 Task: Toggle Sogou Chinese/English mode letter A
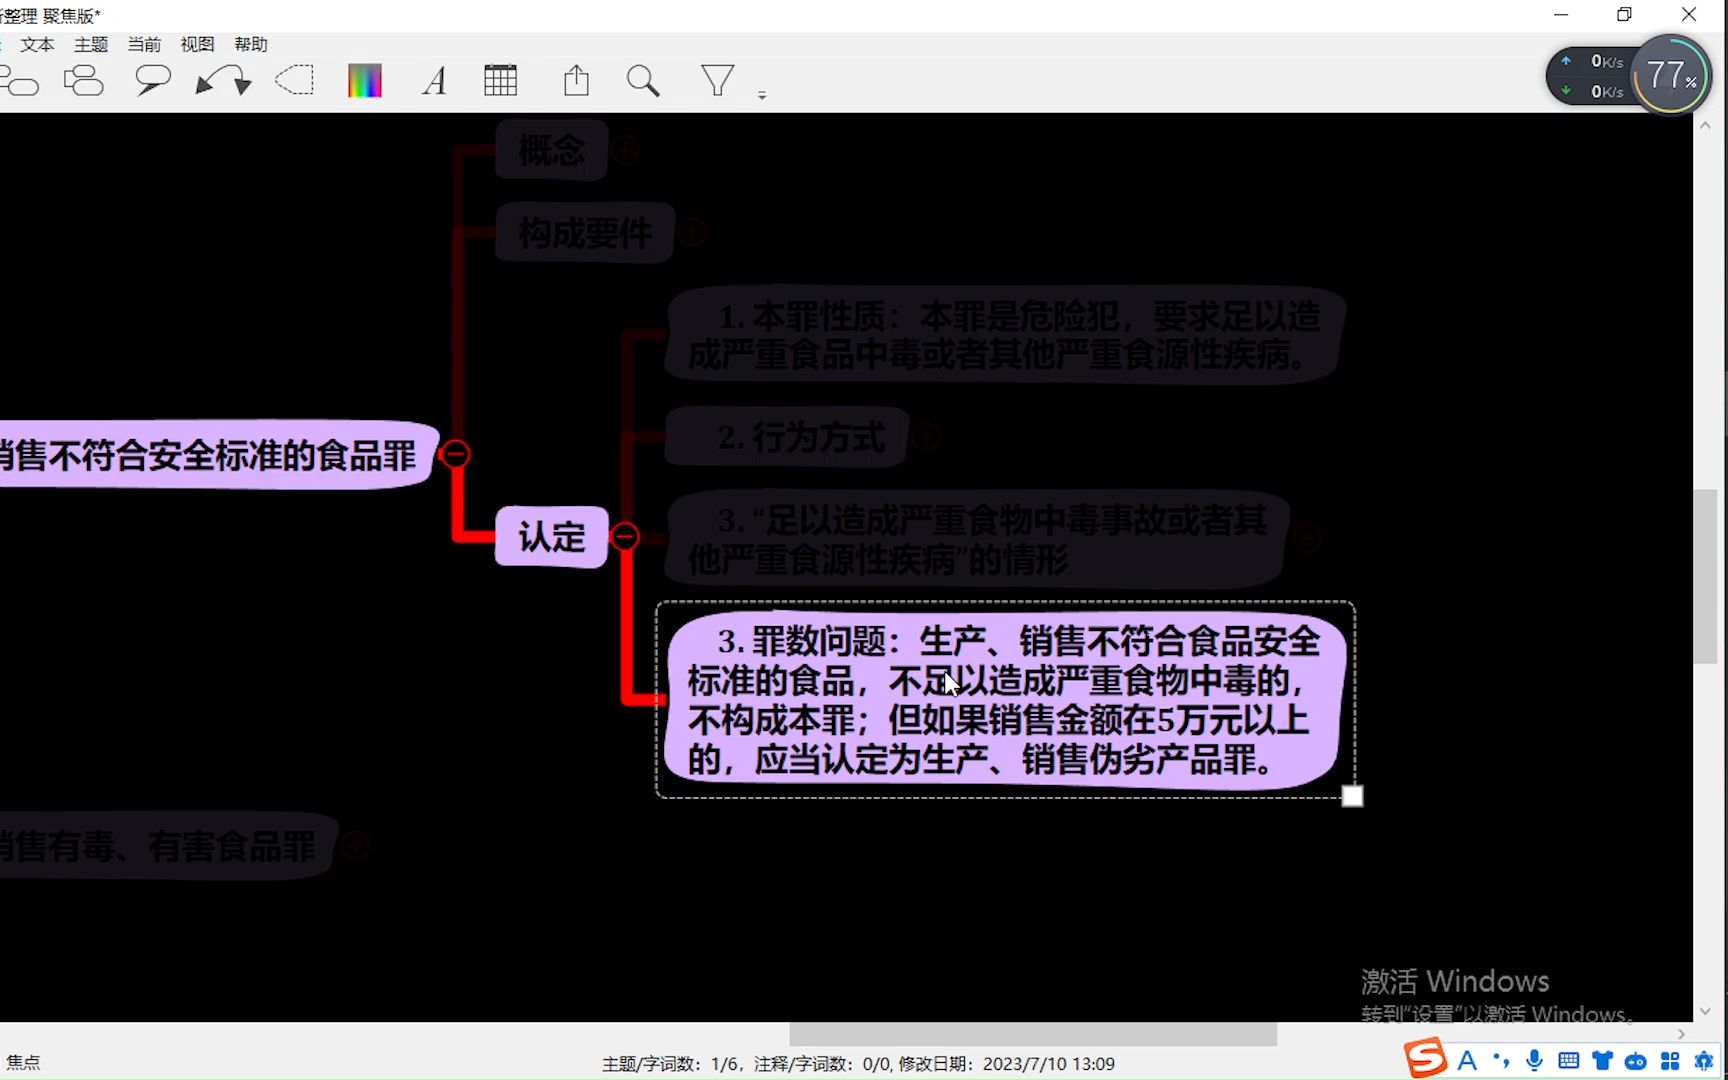tap(1465, 1060)
